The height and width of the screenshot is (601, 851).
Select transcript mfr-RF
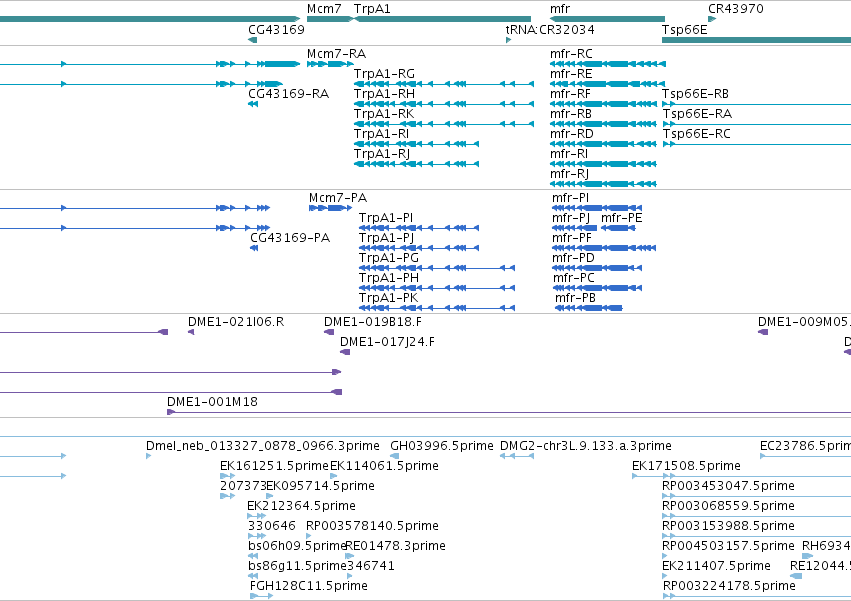pos(570,94)
